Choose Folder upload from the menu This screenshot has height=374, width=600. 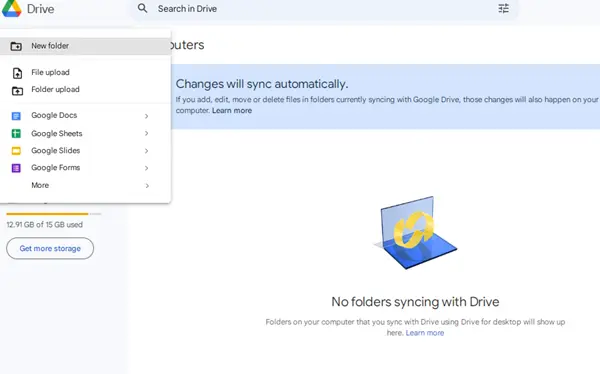pos(85,90)
